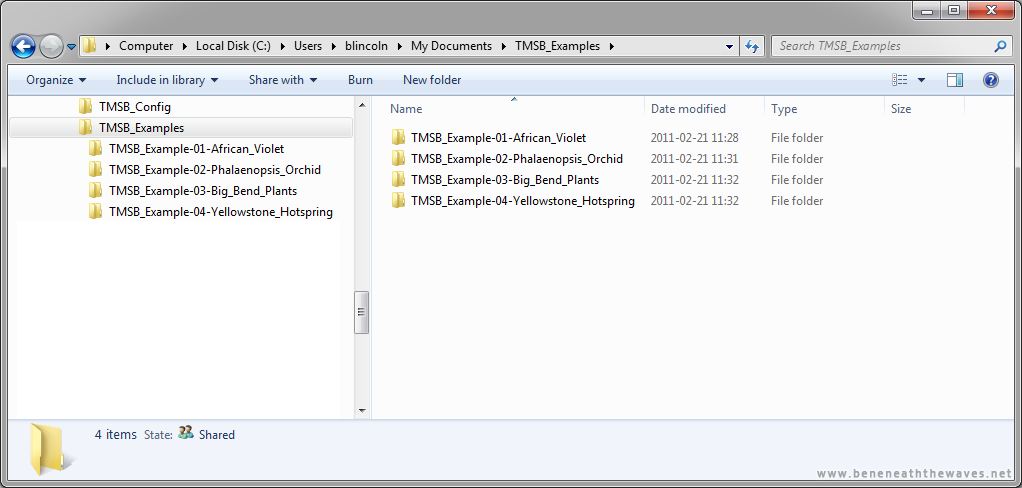
Task: Open the Organize menu
Action: coord(56,80)
